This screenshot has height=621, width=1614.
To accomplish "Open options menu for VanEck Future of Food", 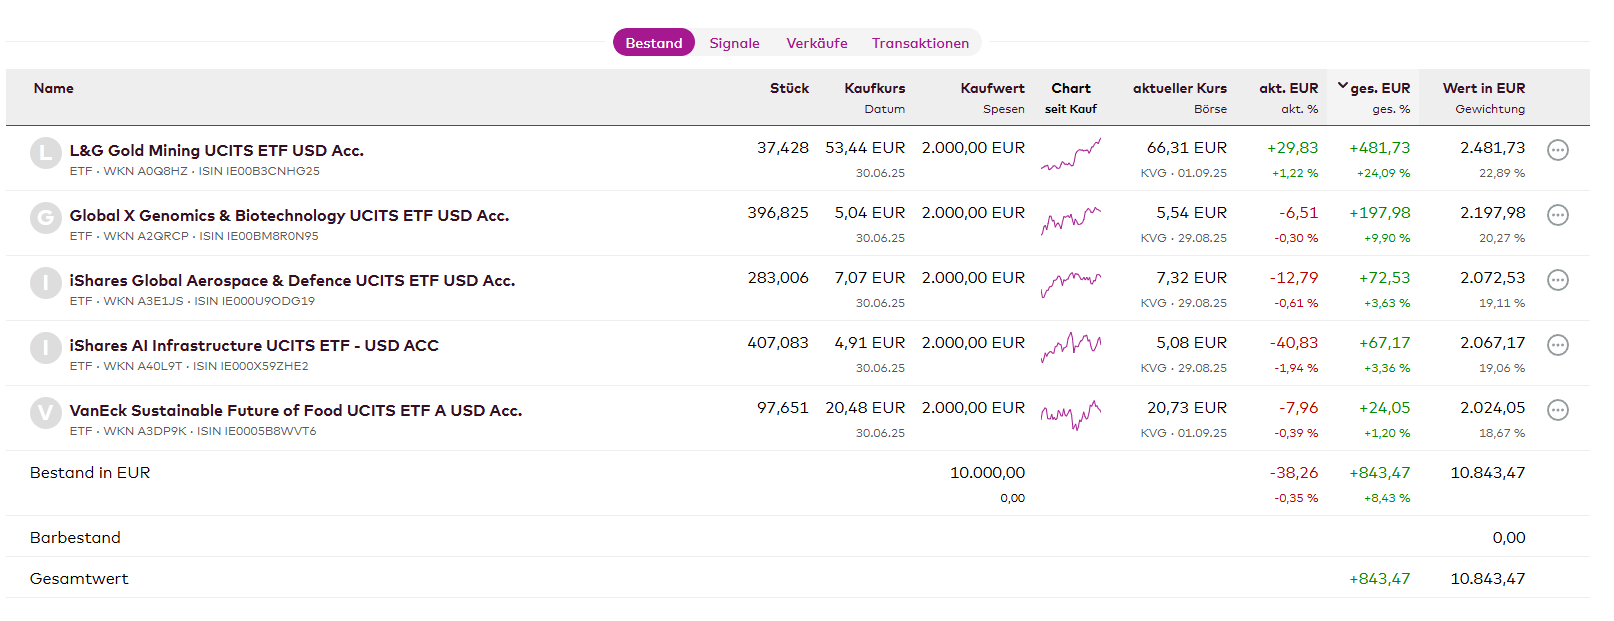I will [1557, 410].
